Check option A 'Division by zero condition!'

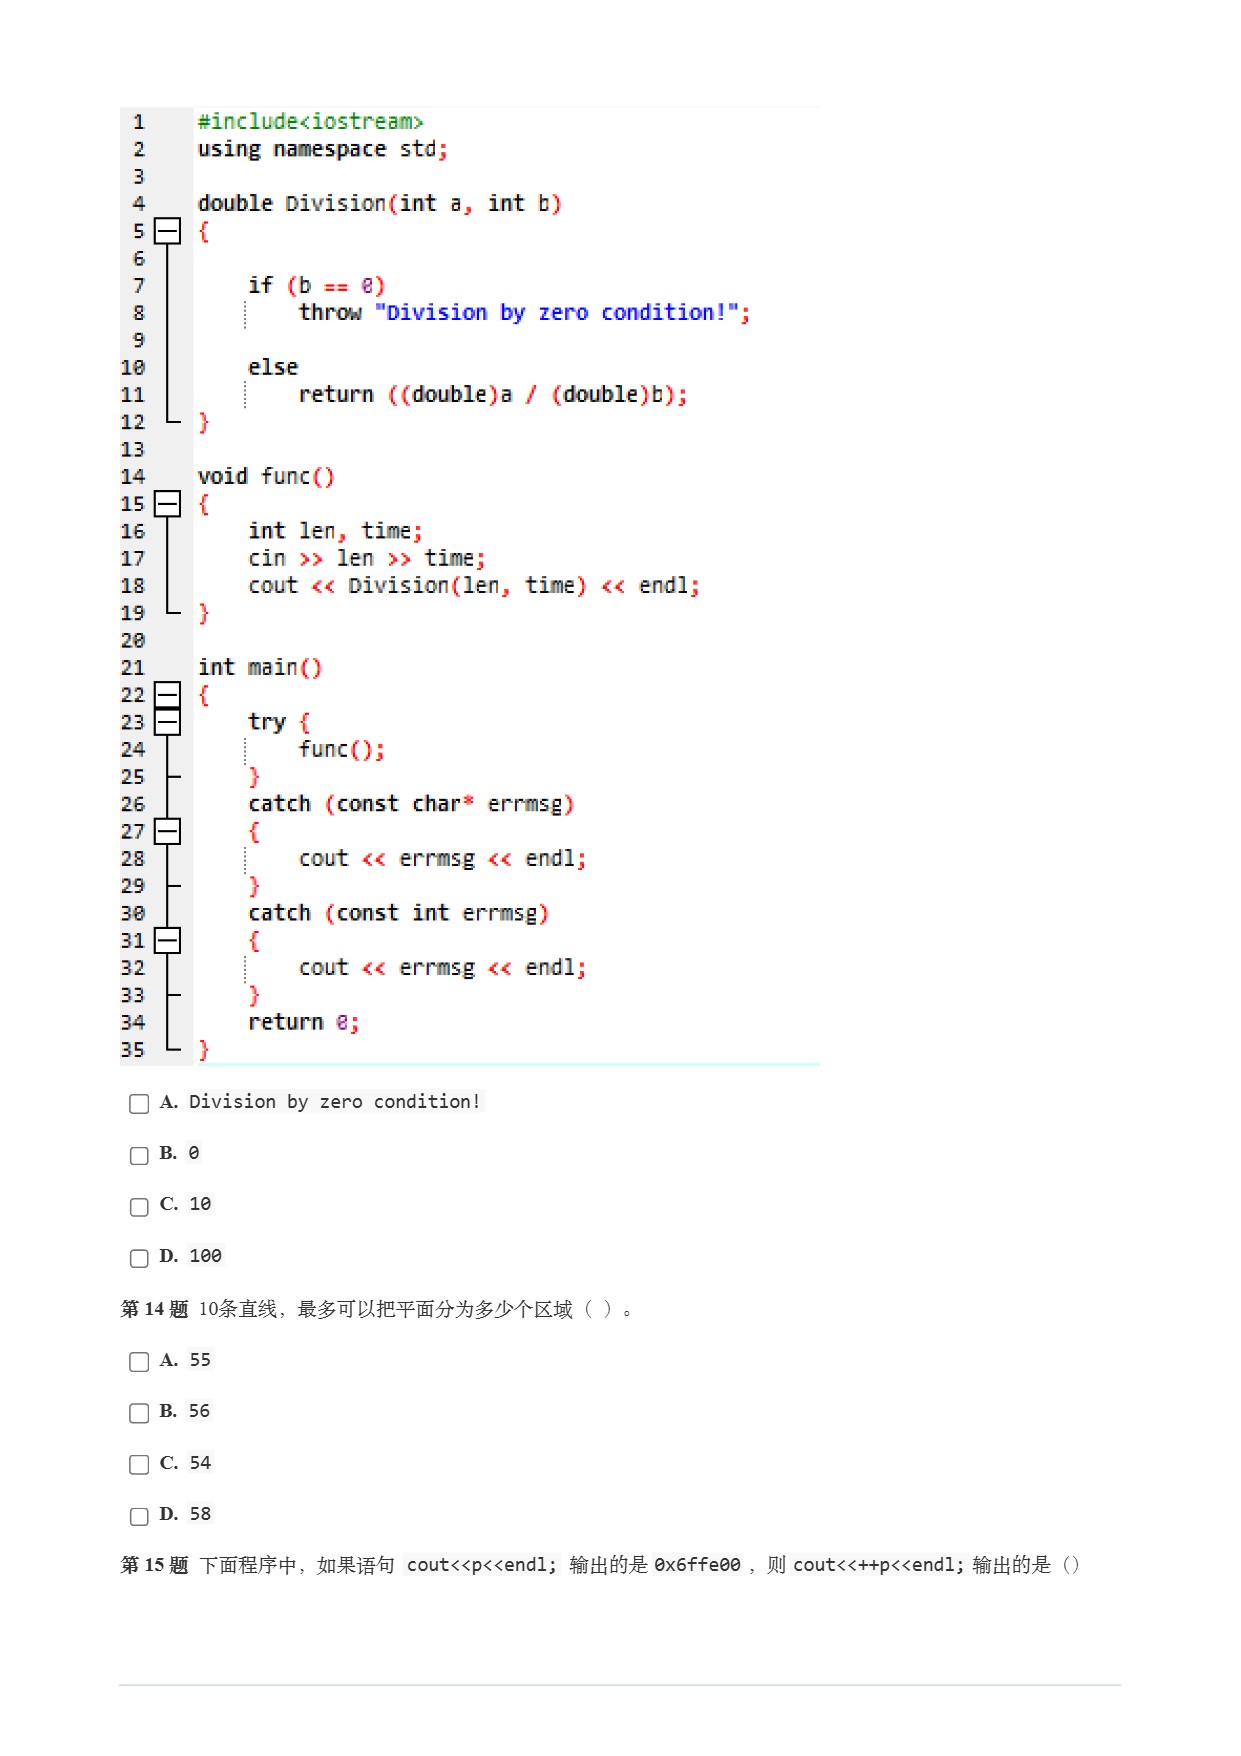click(x=139, y=1103)
